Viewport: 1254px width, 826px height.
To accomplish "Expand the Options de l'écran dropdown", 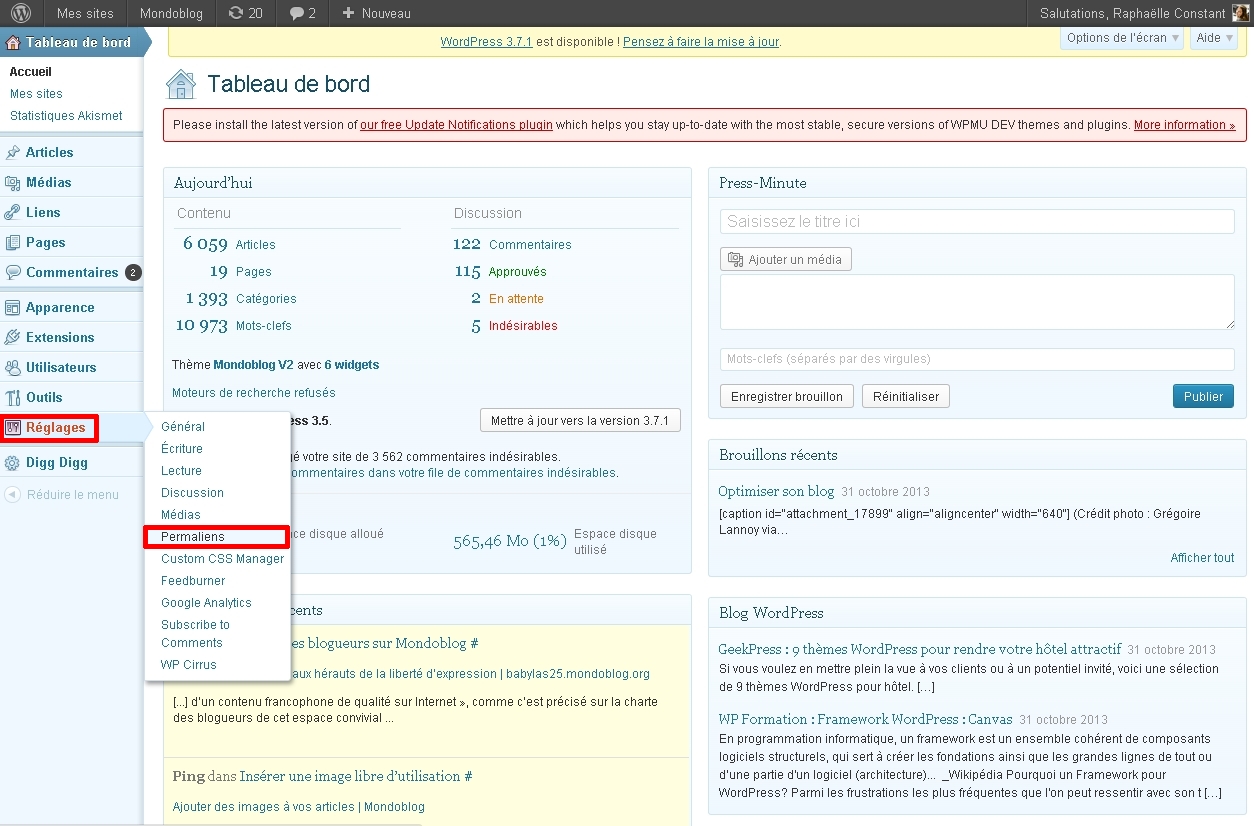I will (x=1120, y=38).
